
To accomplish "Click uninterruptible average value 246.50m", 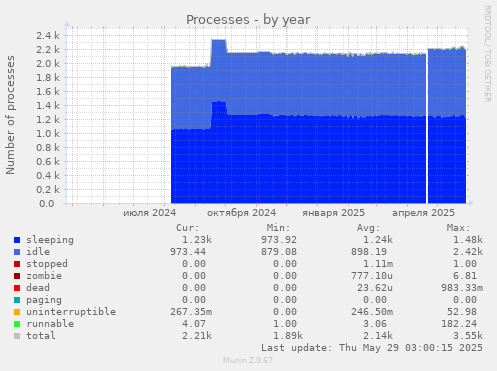I will (x=372, y=312).
